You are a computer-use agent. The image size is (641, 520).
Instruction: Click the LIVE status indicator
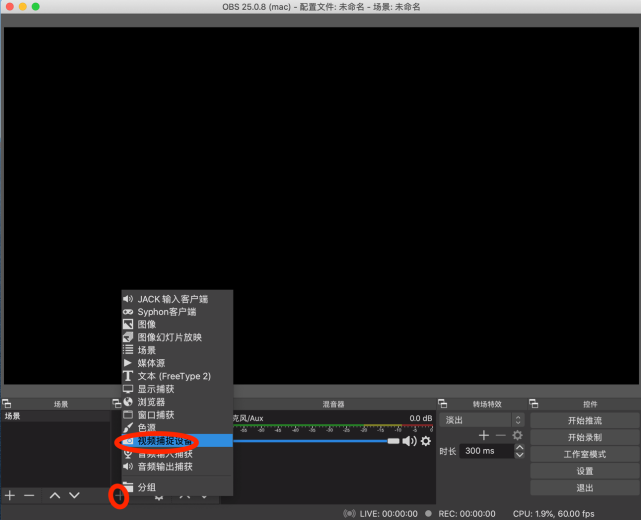click(x=381, y=513)
